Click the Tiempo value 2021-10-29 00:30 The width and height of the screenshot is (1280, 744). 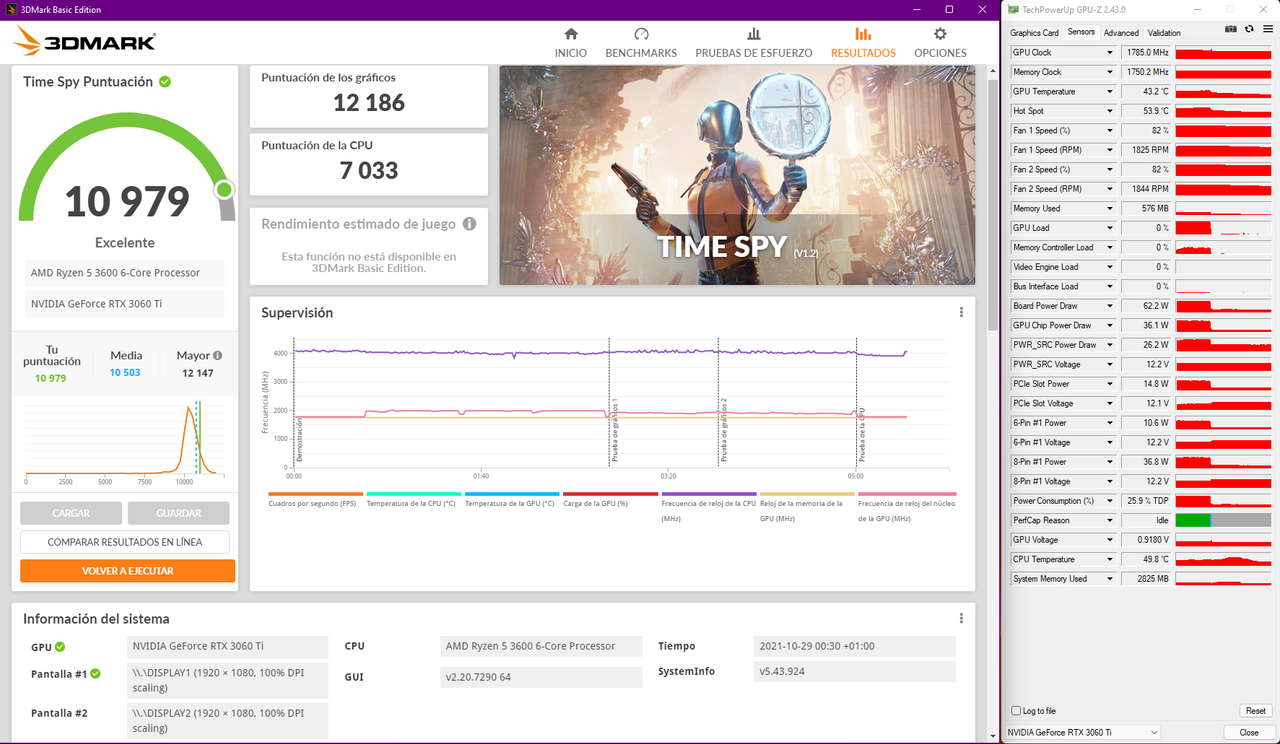855,646
